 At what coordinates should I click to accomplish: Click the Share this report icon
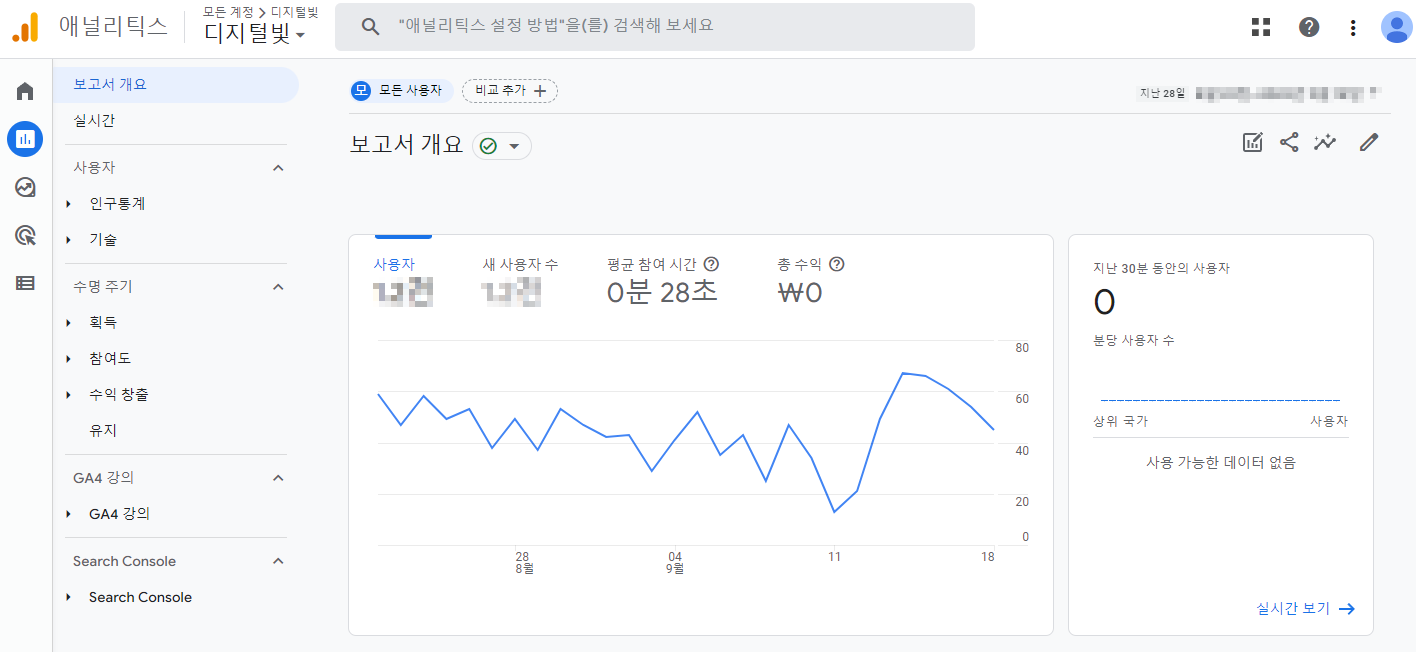click(x=1289, y=142)
